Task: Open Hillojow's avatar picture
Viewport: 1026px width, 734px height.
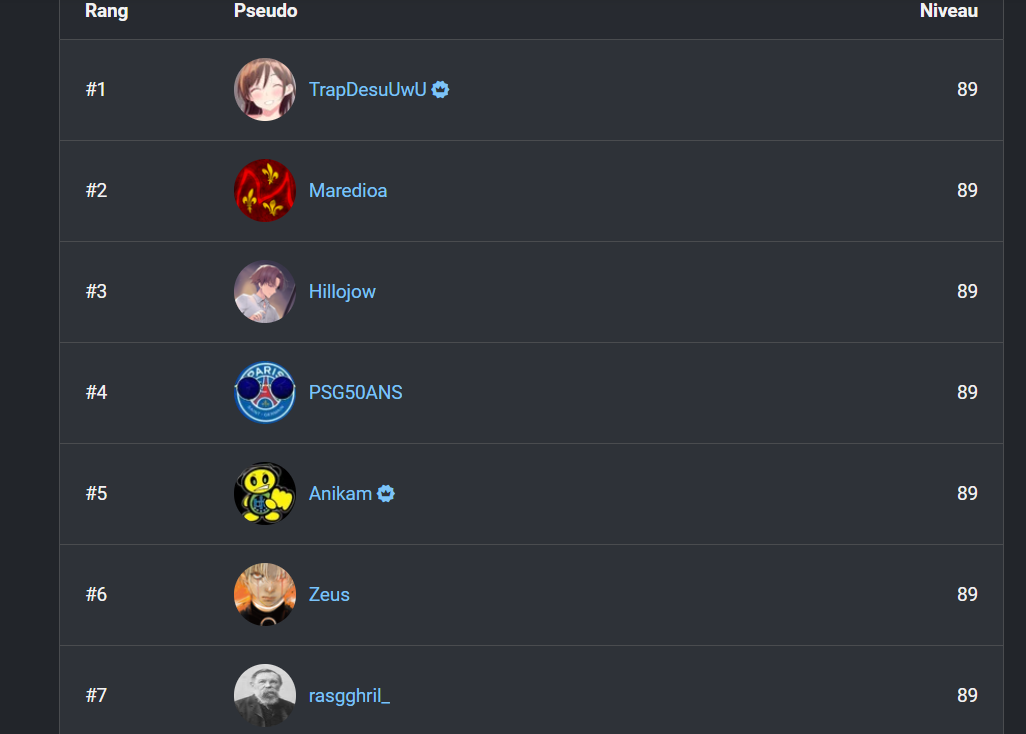Action: click(265, 292)
